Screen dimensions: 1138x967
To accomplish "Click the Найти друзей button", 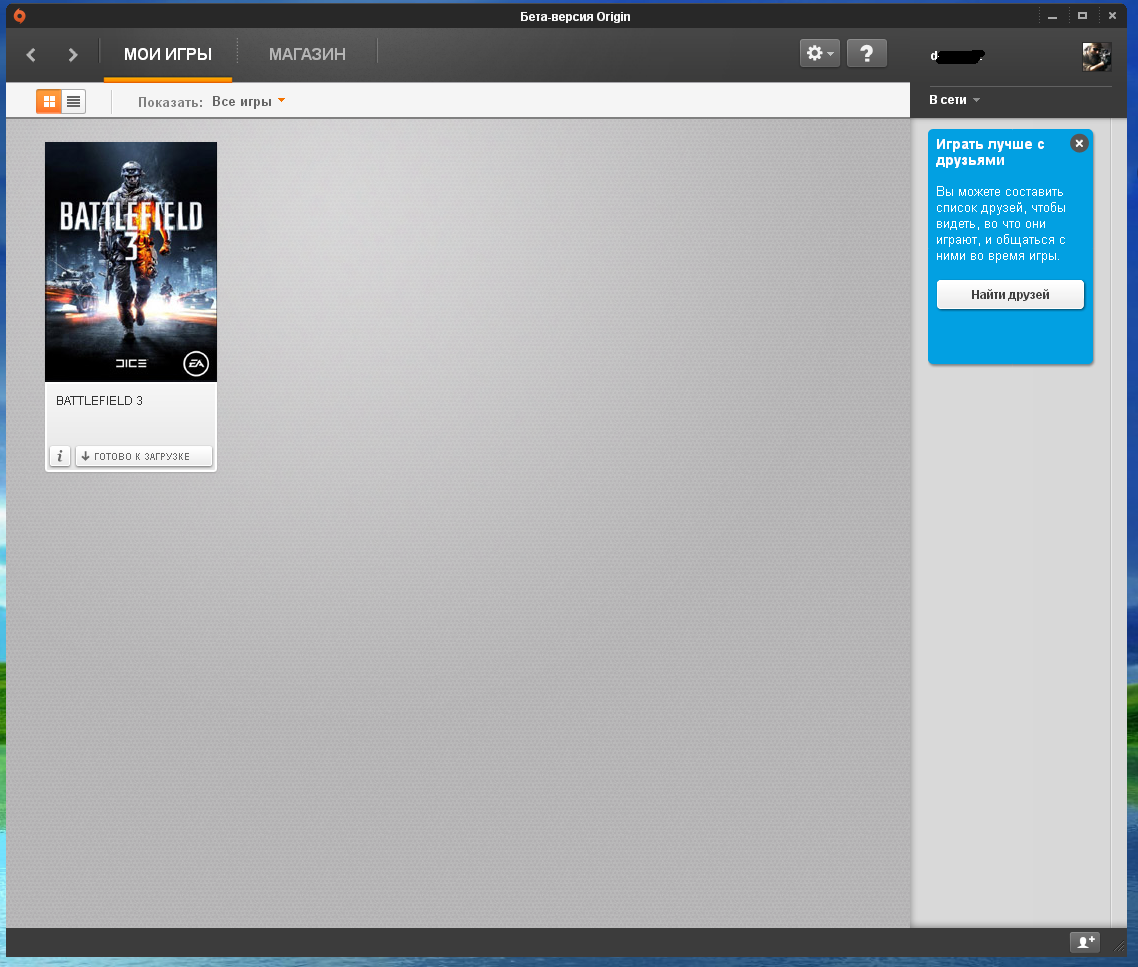I will [x=1010, y=295].
